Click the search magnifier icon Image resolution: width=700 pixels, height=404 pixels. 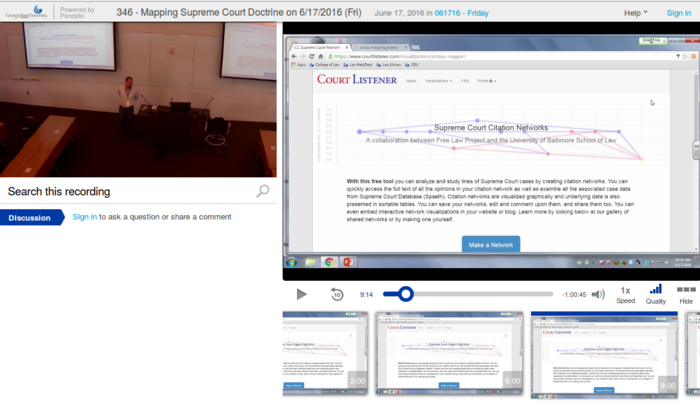pos(263,191)
